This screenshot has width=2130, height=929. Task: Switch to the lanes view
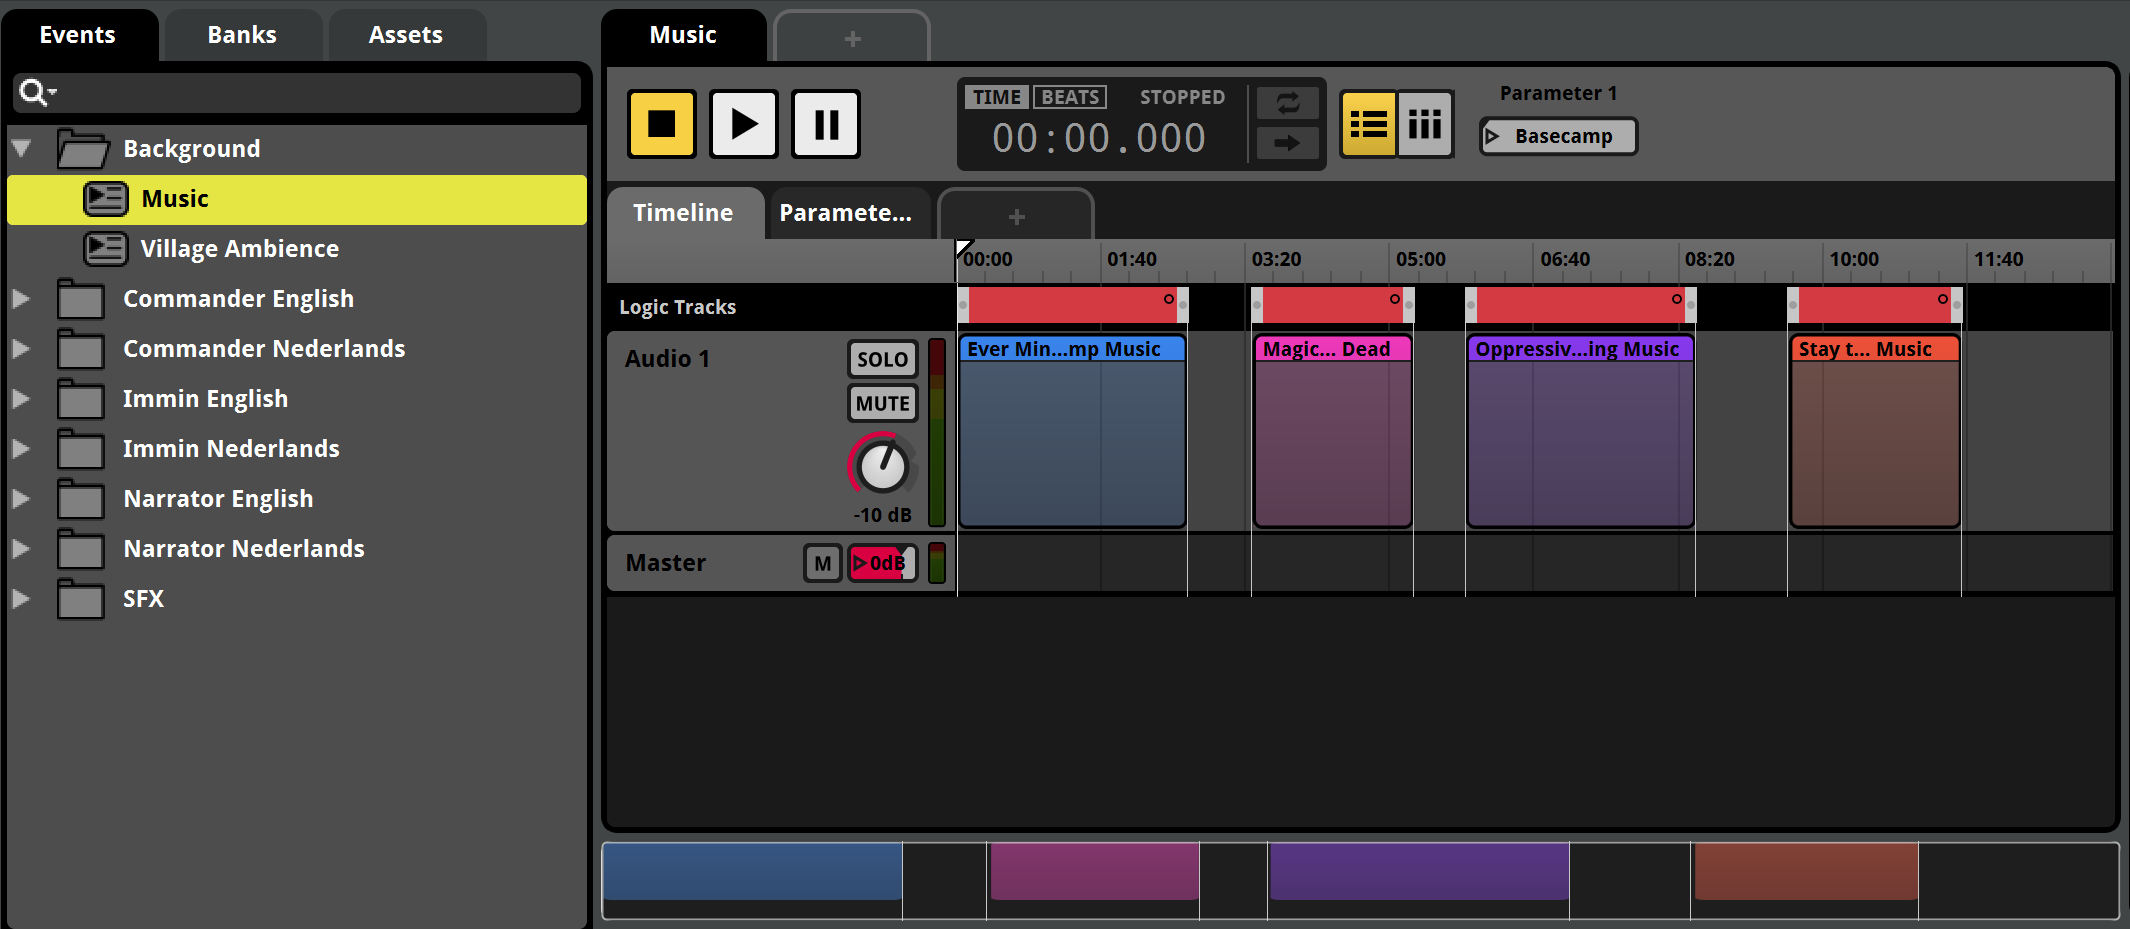tap(1425, 124)
